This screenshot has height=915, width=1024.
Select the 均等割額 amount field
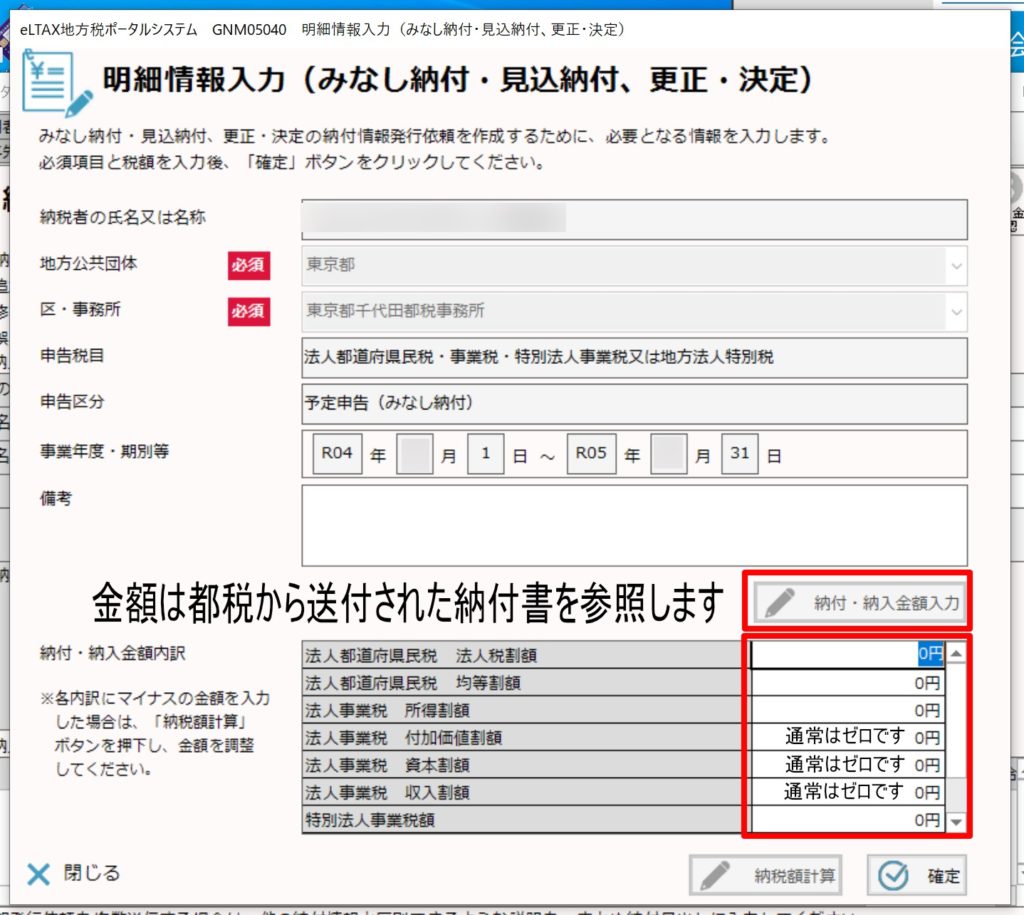coord(847,683)
